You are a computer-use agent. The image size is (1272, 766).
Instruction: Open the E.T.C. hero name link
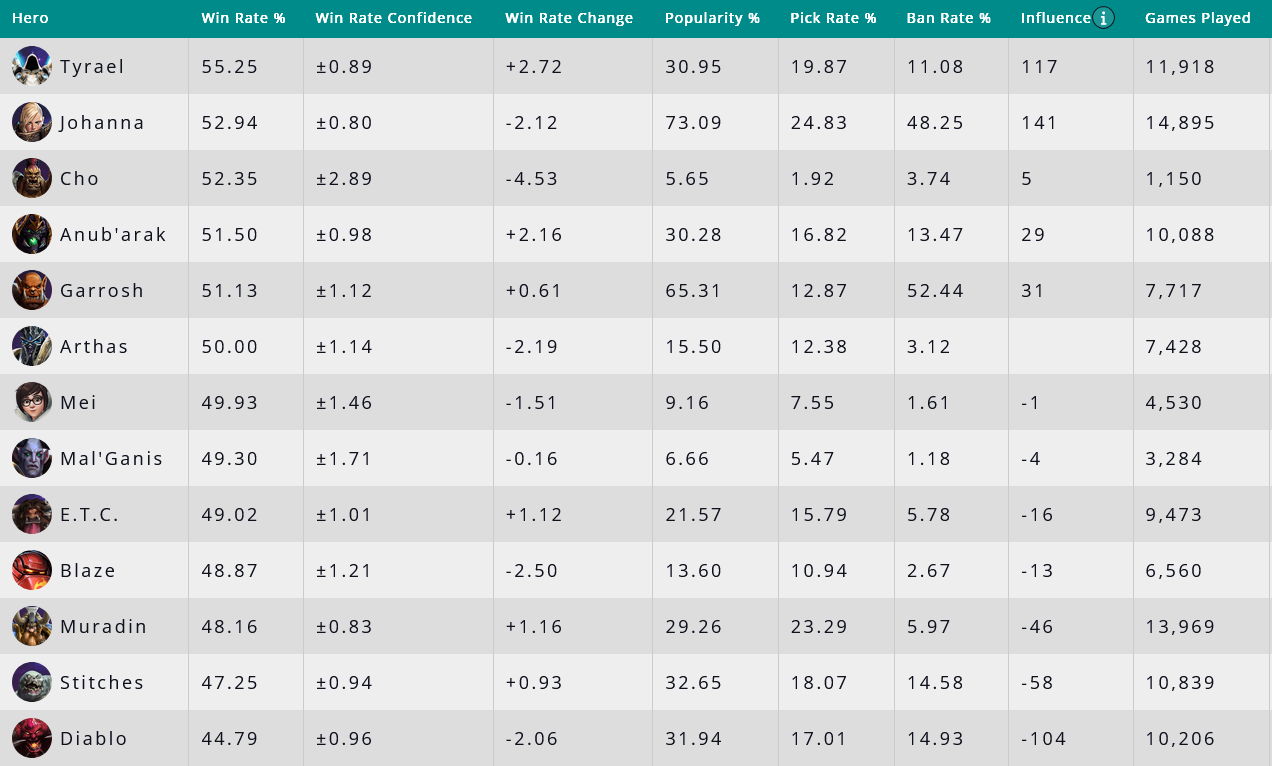pyautogui.click(x=90, y=515)
